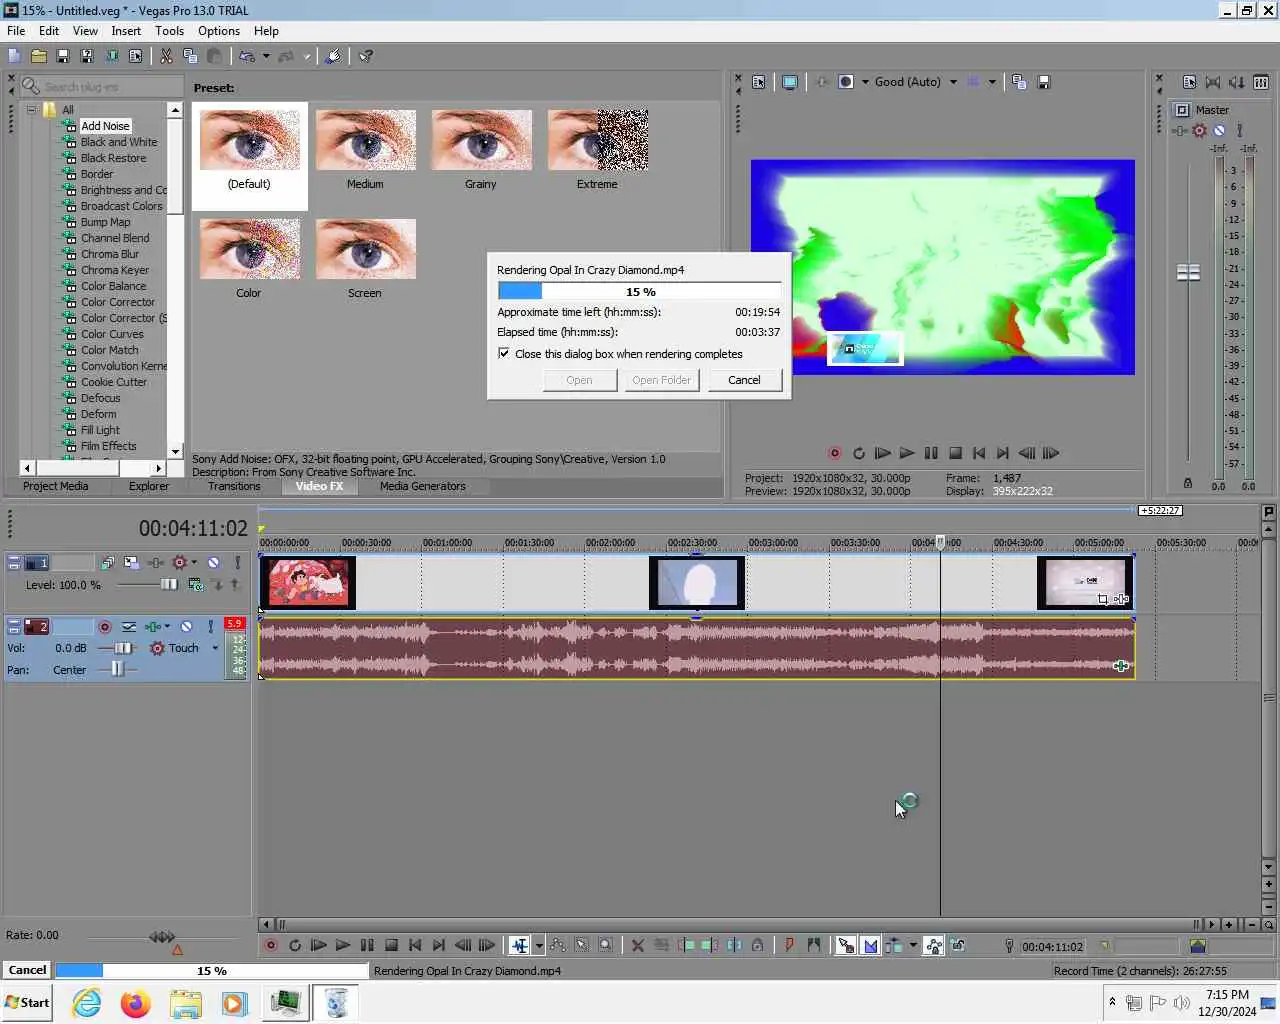Click the timeline transport Loop Playback icon
Screen dimensions: 1280x1024
[x=295, y=945]
